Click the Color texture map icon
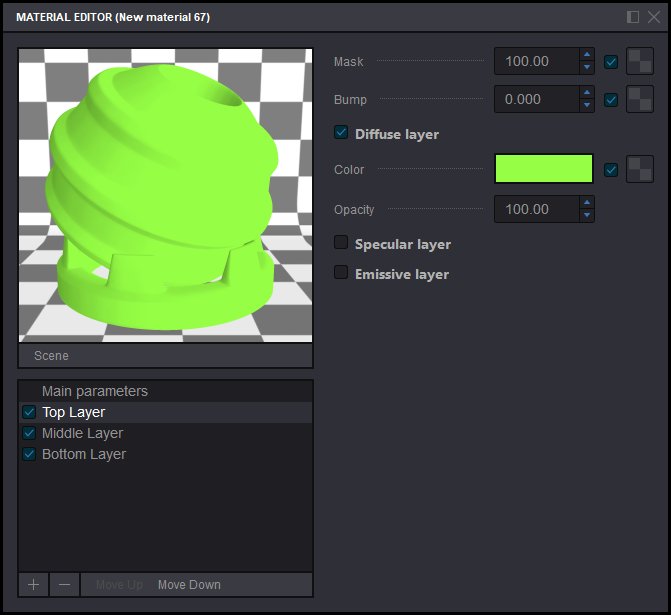 pos(640,170)
